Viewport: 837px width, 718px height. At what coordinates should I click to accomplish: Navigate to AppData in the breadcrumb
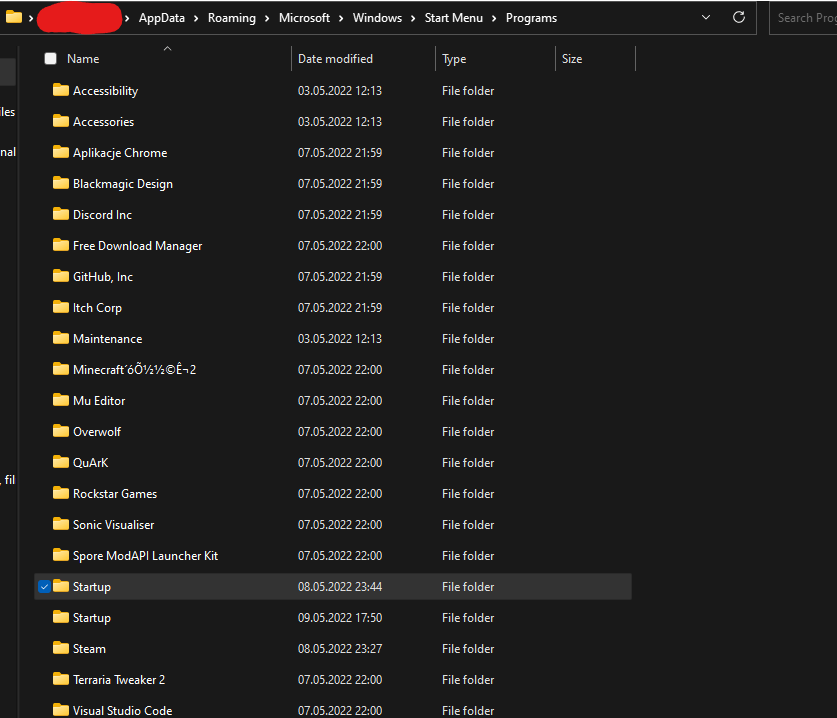pyautogui.click(x=162, y=18)
